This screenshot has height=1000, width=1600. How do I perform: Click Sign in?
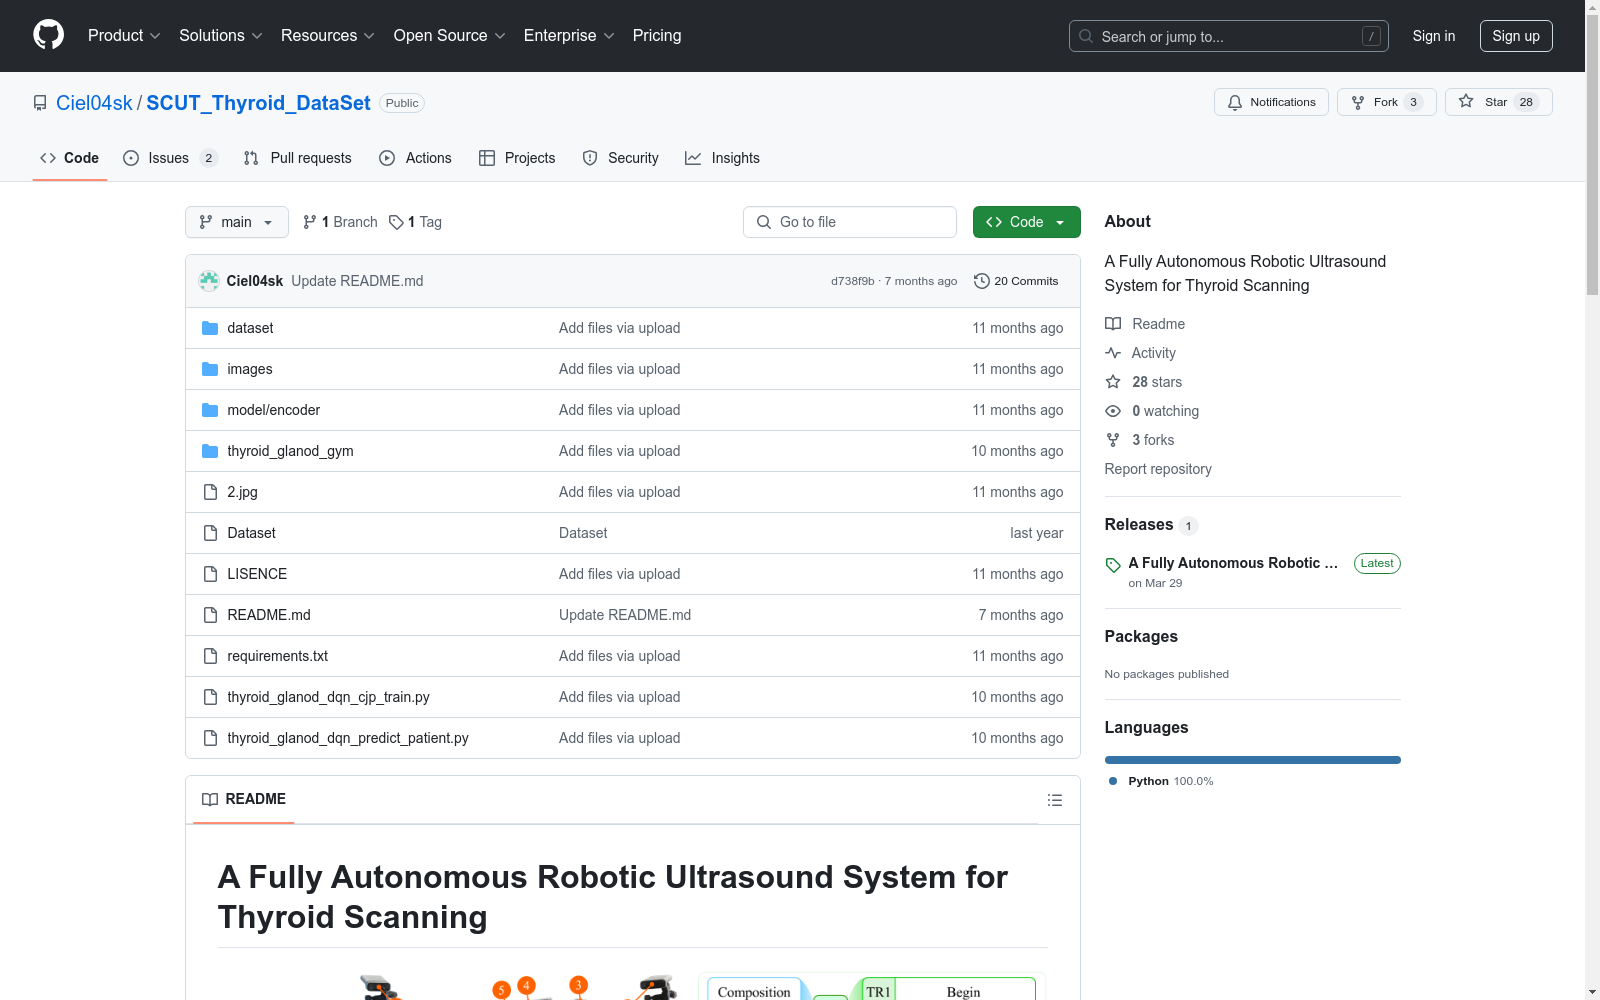click(x=1434, y=36)
